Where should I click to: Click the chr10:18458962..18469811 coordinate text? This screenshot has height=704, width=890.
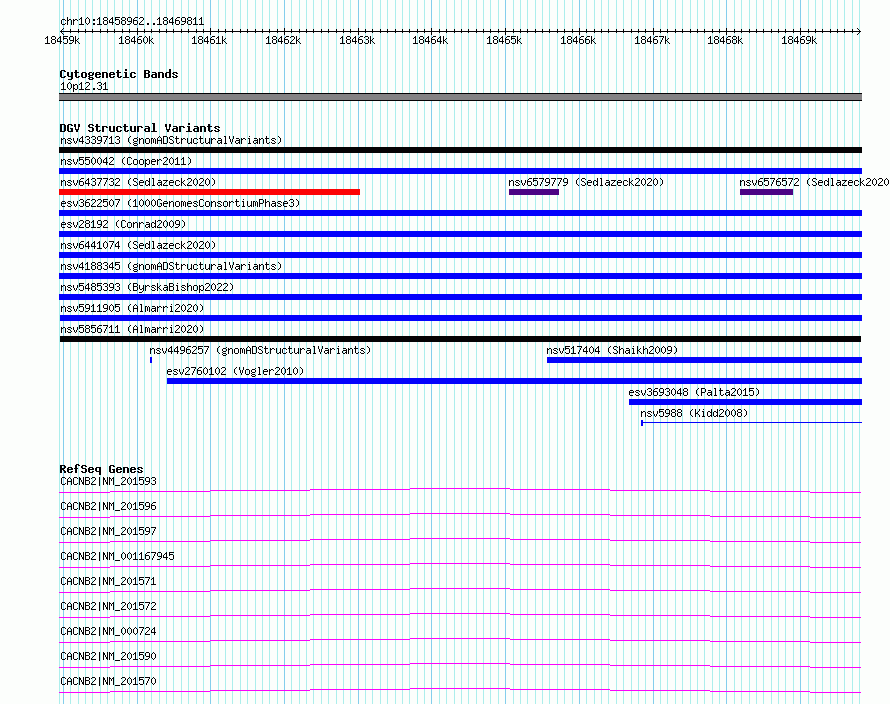pyautogui.click(x=132, y=22)
